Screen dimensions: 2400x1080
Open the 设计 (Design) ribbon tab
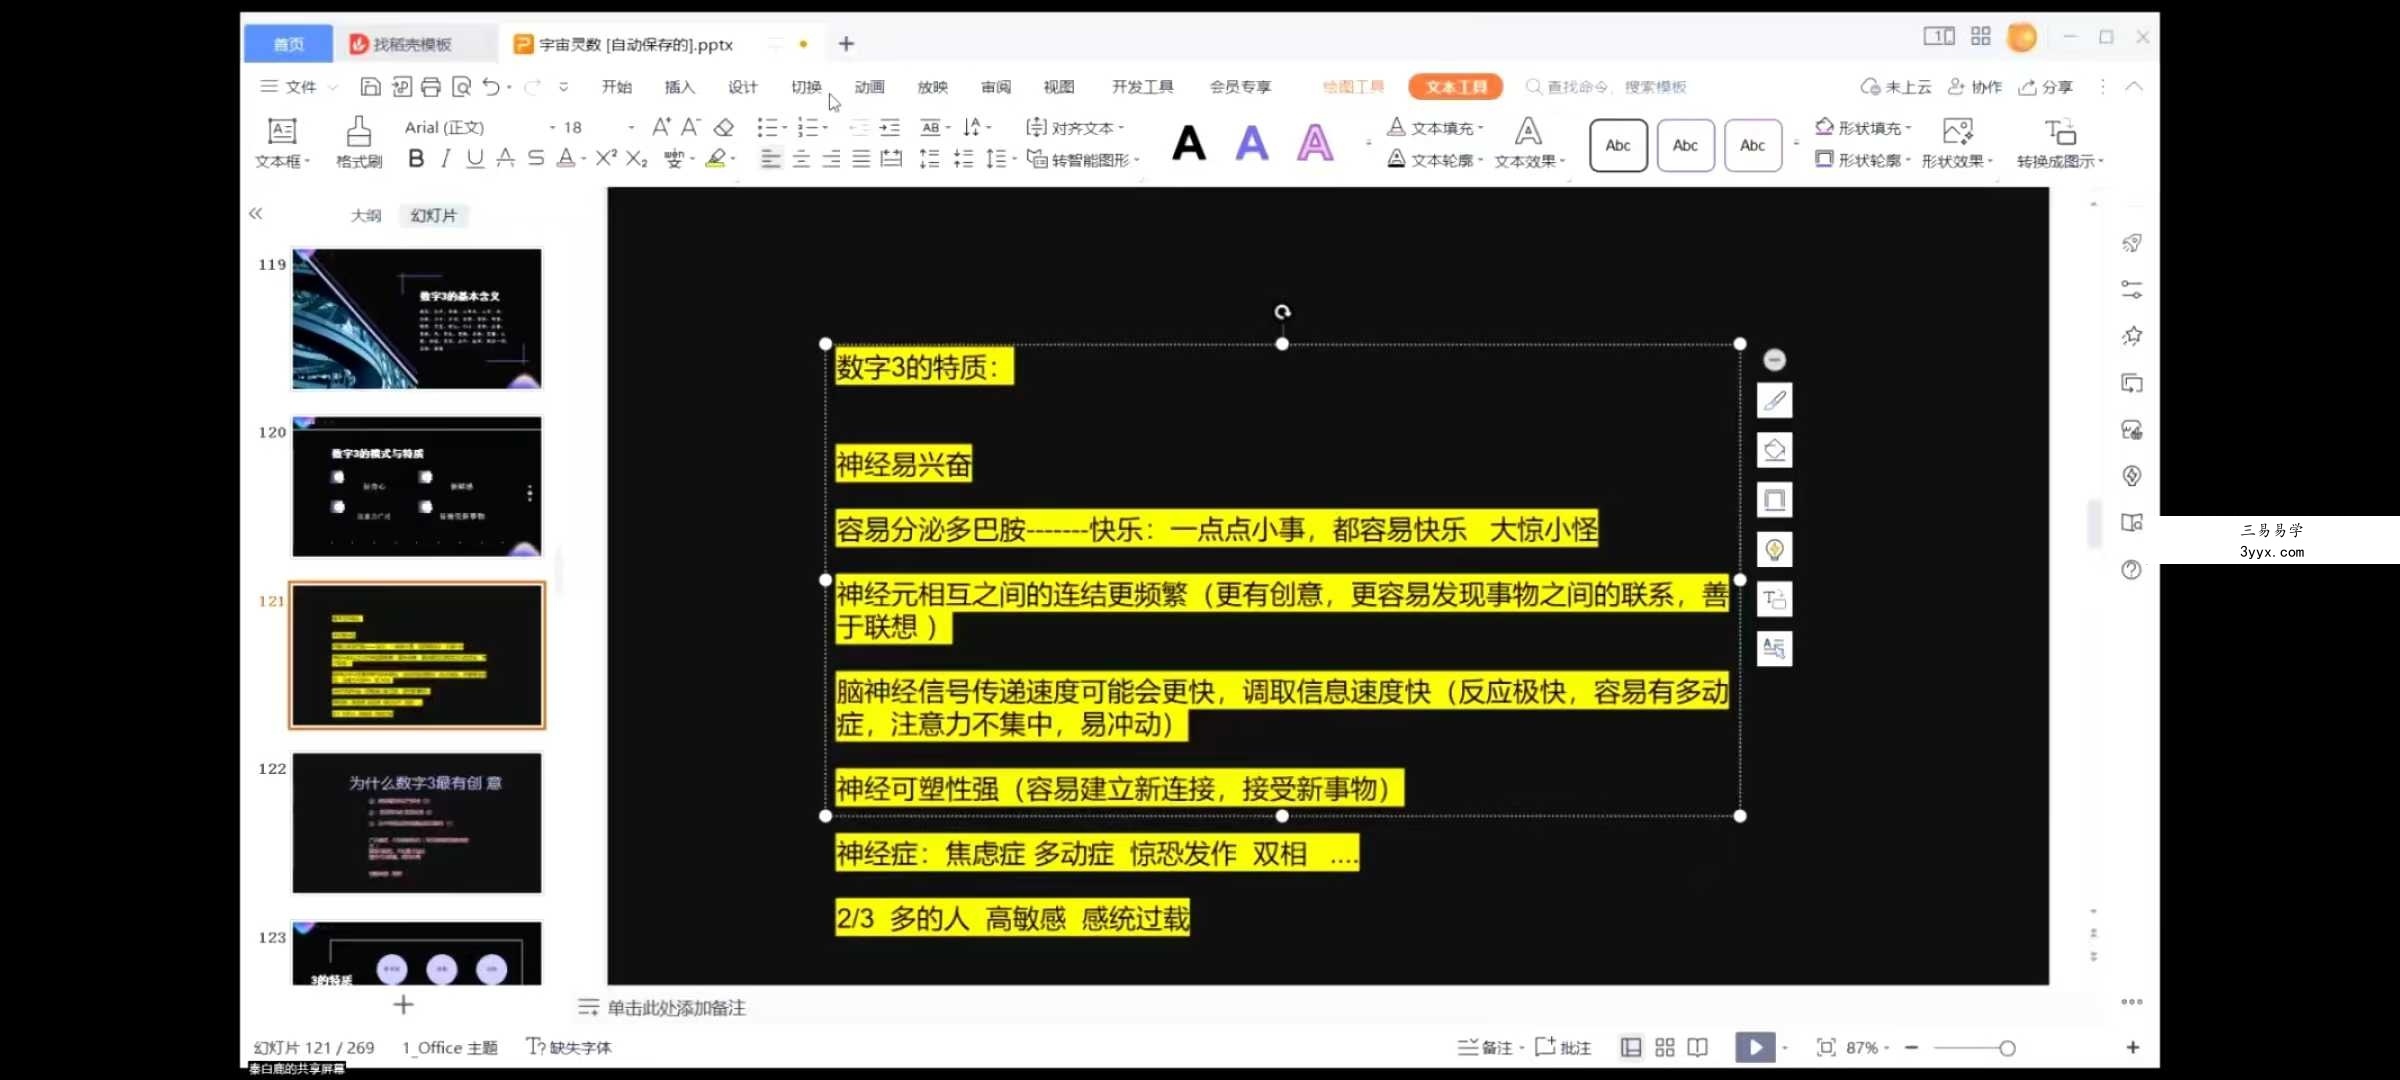(x=743, y=87)
